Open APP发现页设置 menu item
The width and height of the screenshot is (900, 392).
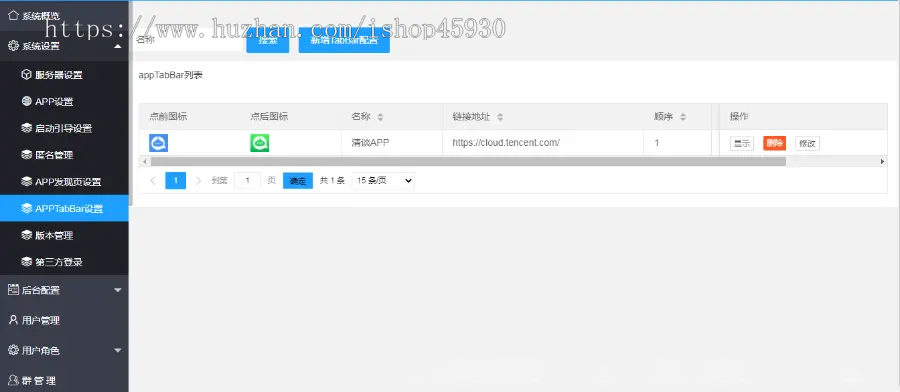pyautogui.click(x=64, y=181)
